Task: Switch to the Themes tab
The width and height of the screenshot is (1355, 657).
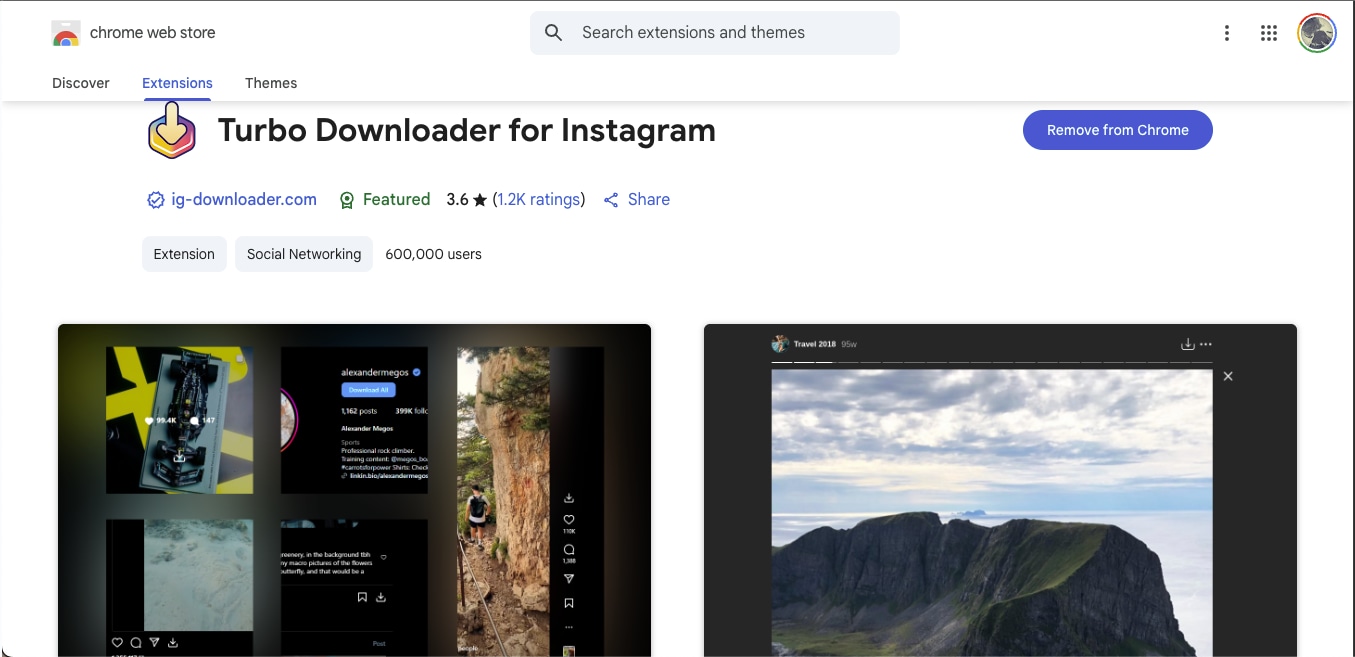Action: click(271, 83)
